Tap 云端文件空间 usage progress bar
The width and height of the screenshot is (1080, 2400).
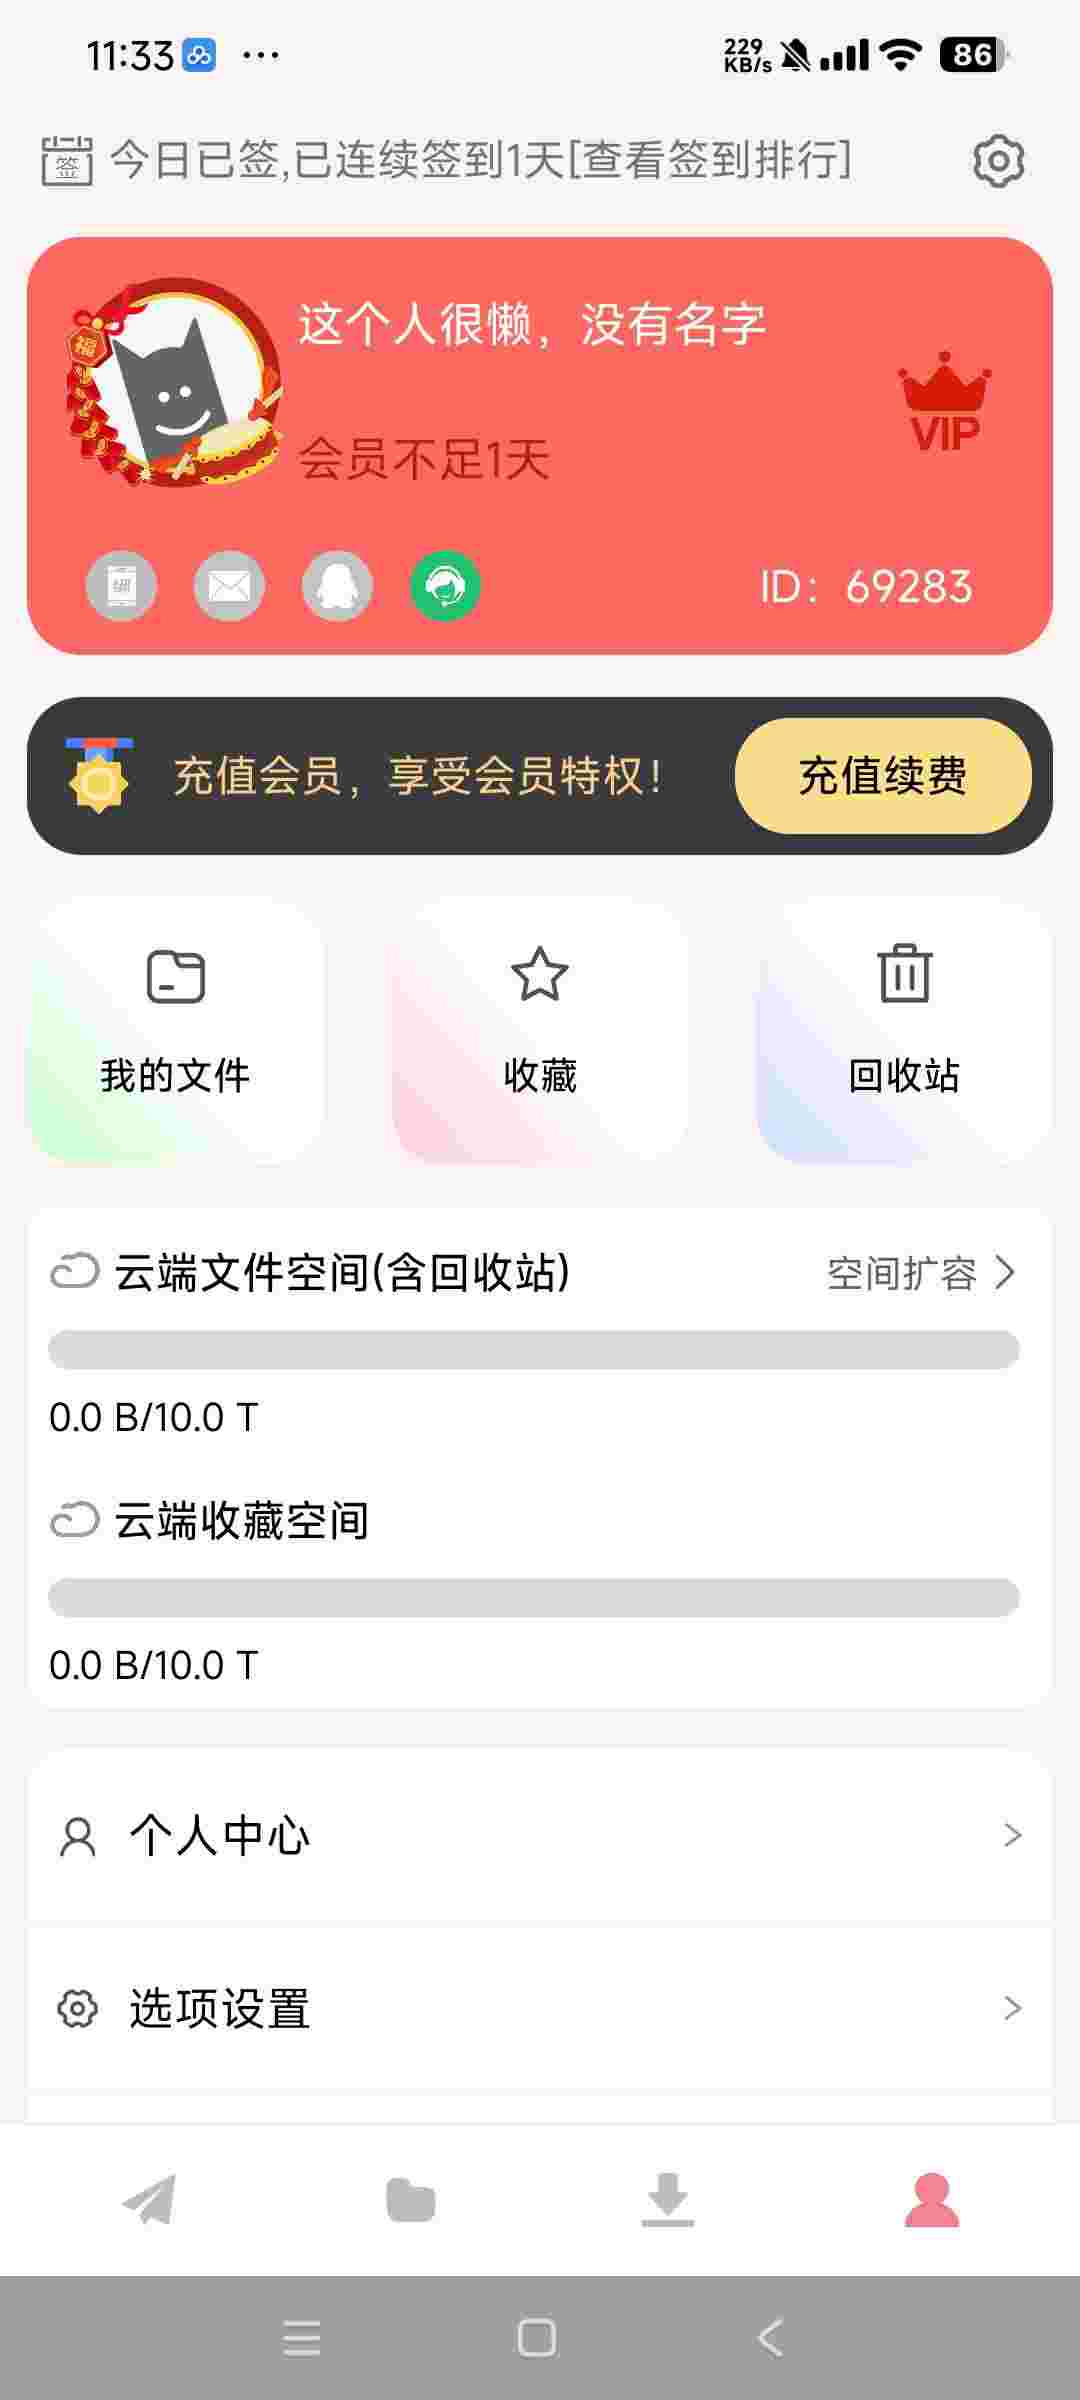click(534, 1349)
